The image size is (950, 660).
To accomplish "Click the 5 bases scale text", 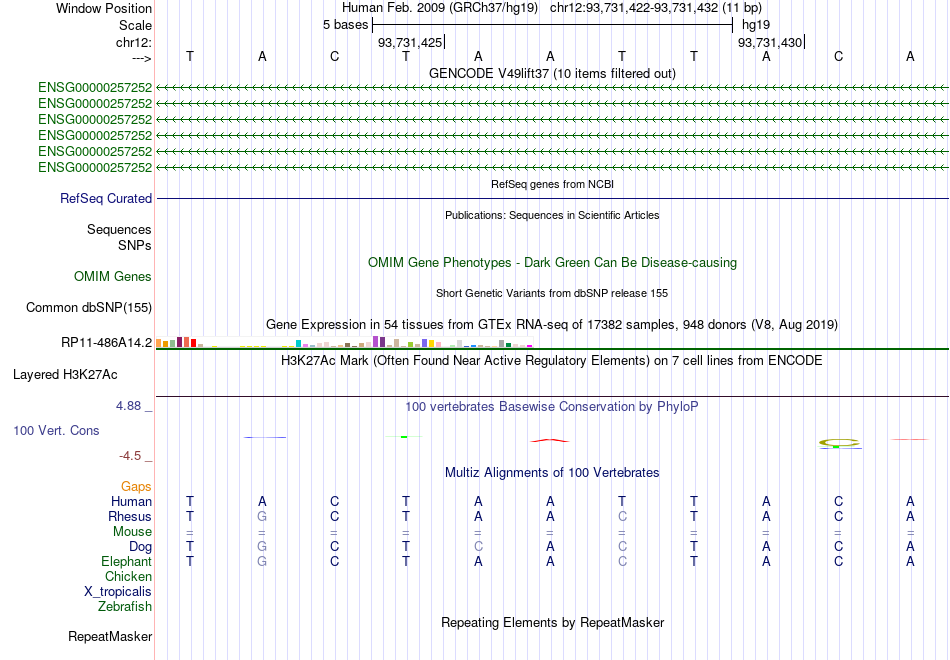I will [345, 25].
